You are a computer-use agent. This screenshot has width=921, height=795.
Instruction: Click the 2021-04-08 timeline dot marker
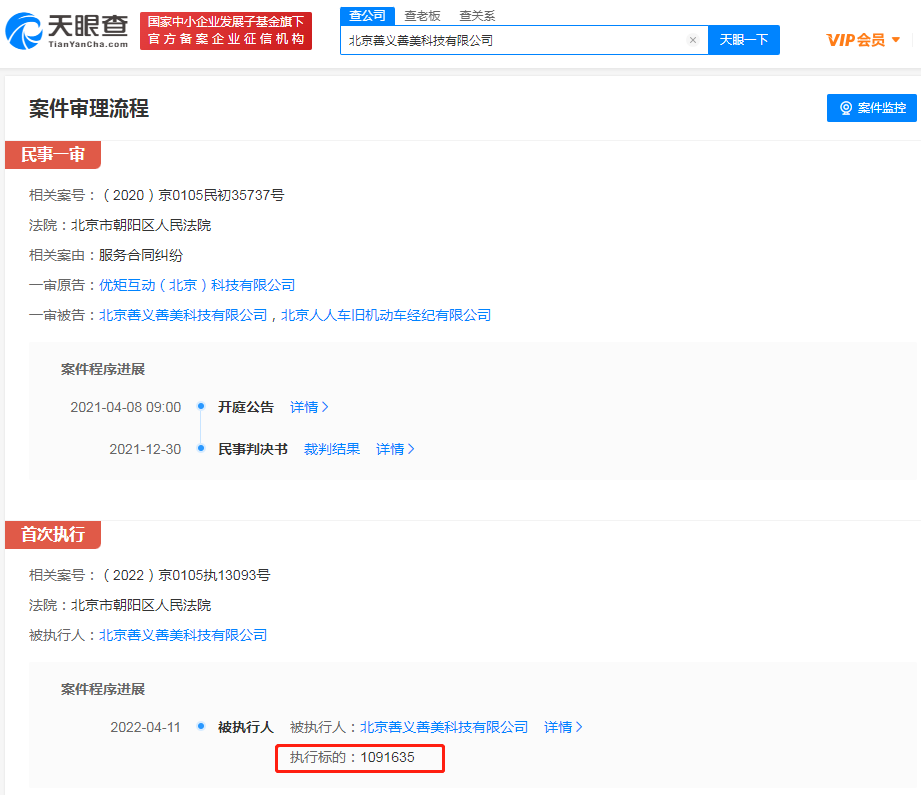point(201,407)
